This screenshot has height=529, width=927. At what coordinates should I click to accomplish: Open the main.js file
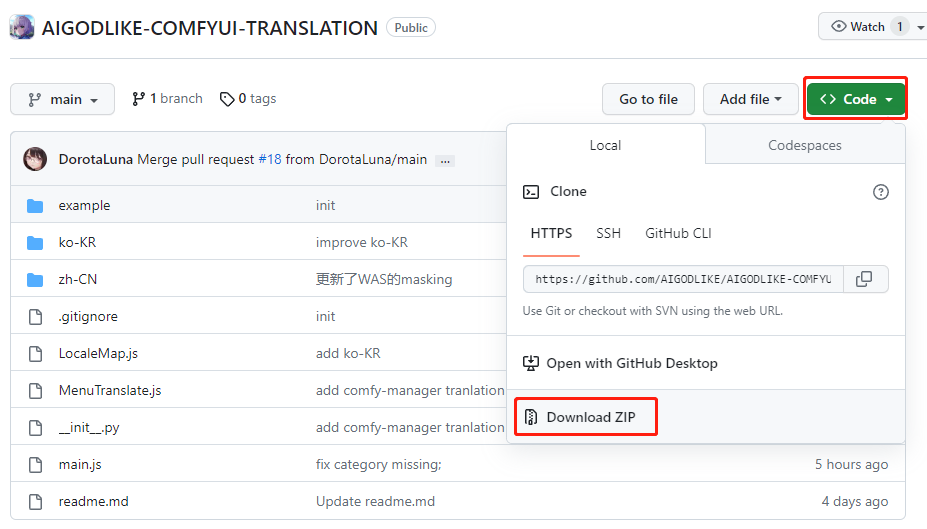point(80,465)
